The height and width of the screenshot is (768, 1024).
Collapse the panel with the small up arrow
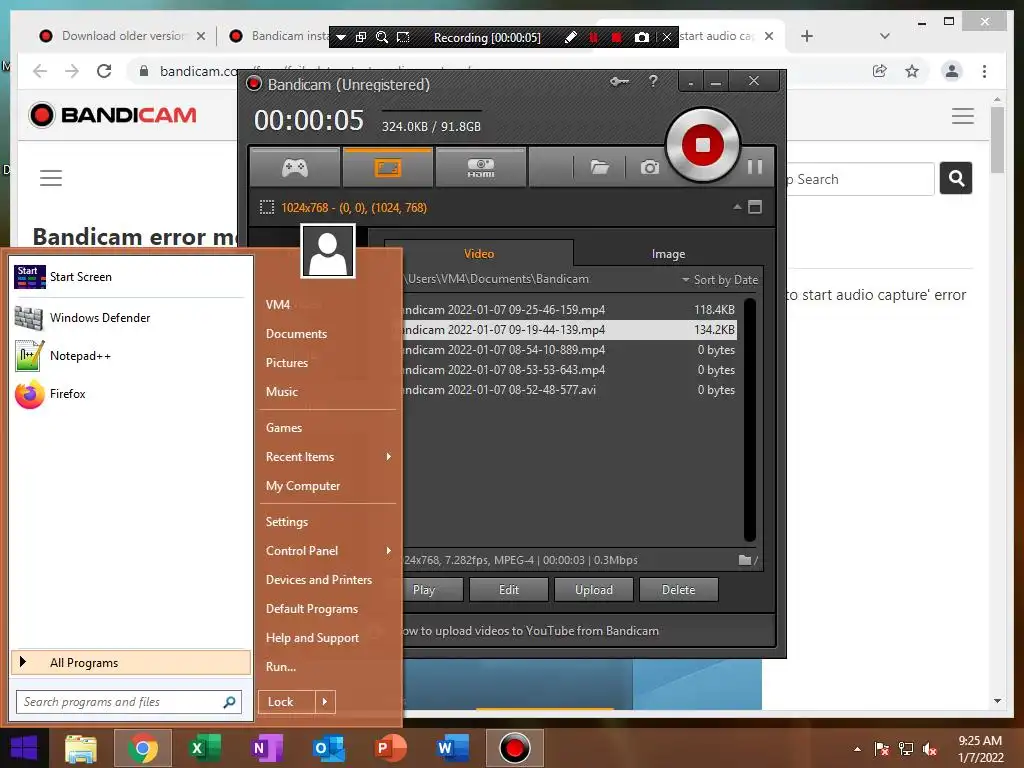tap(737, 207)
